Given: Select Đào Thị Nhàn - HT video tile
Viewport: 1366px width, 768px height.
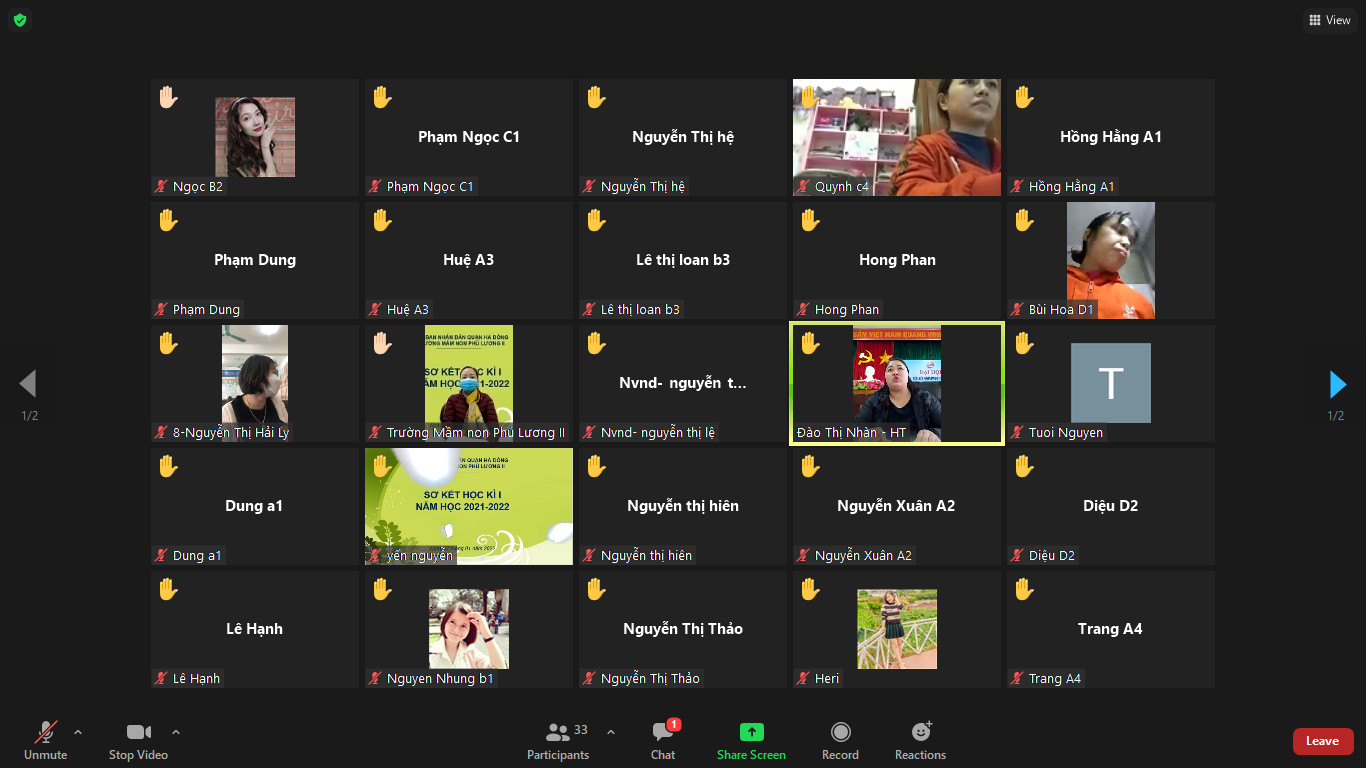Looking at the screenshot, I should [897, 383].
